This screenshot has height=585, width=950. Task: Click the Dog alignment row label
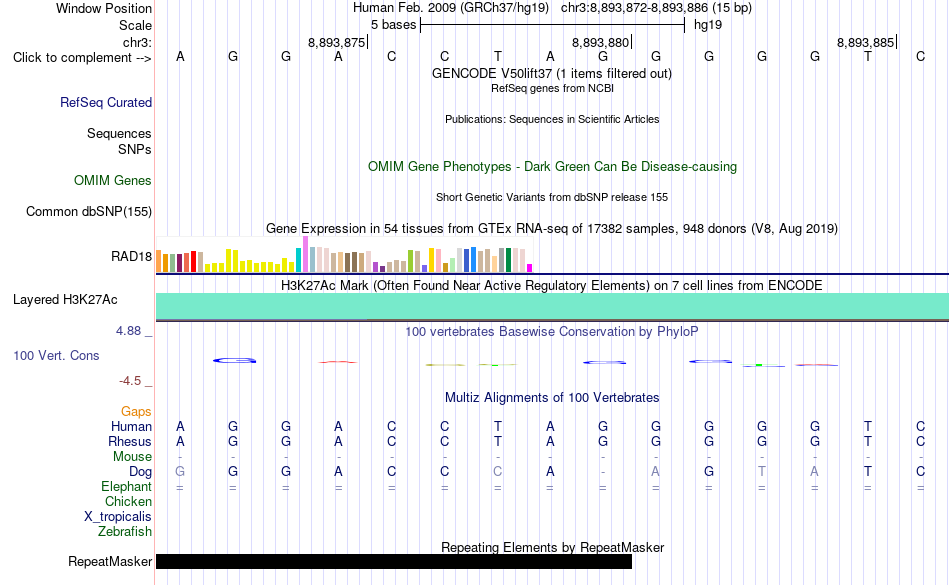[140, 472]
